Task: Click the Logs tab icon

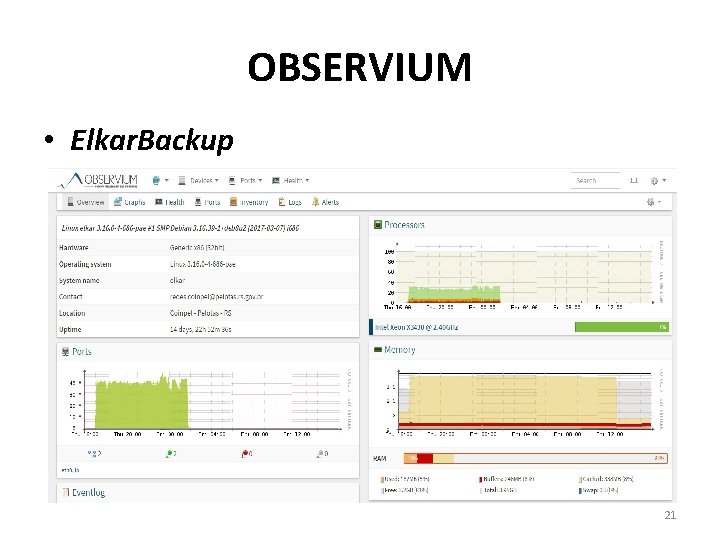Action: [281, 202]
